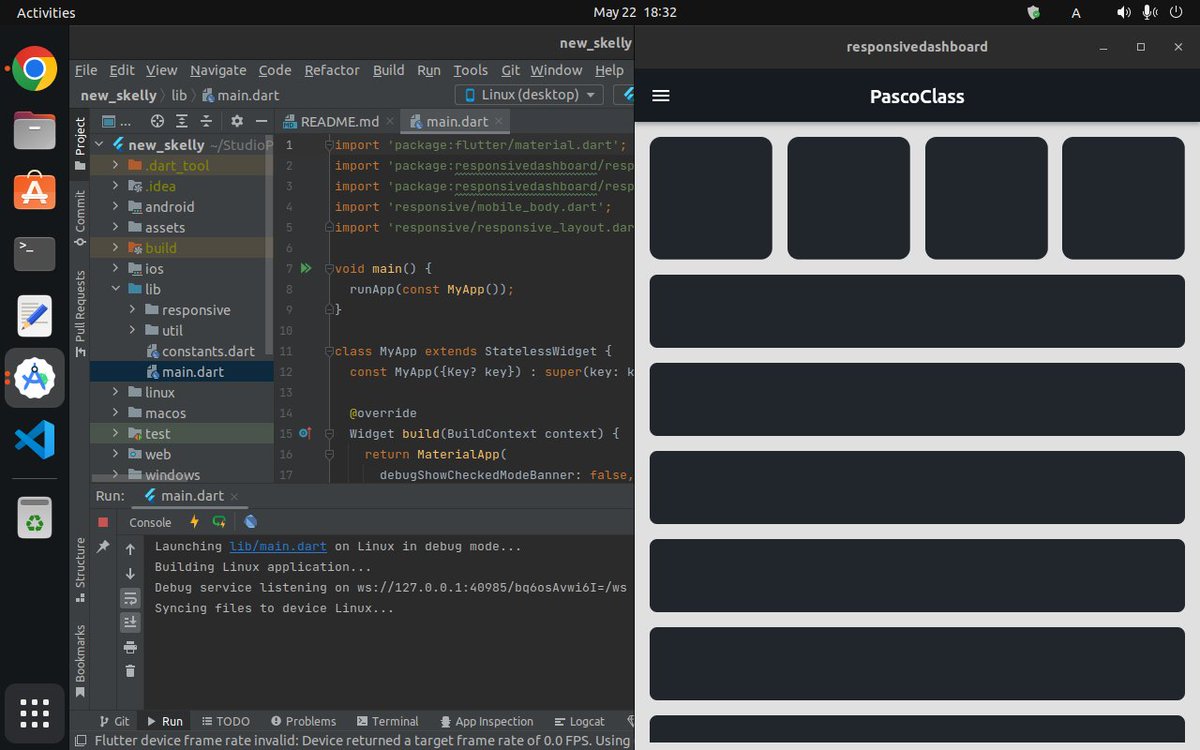Screen dimensions: 1200x750
Task: Click the print console output icon
Action: pyautogui.click(x=130, y=647)
